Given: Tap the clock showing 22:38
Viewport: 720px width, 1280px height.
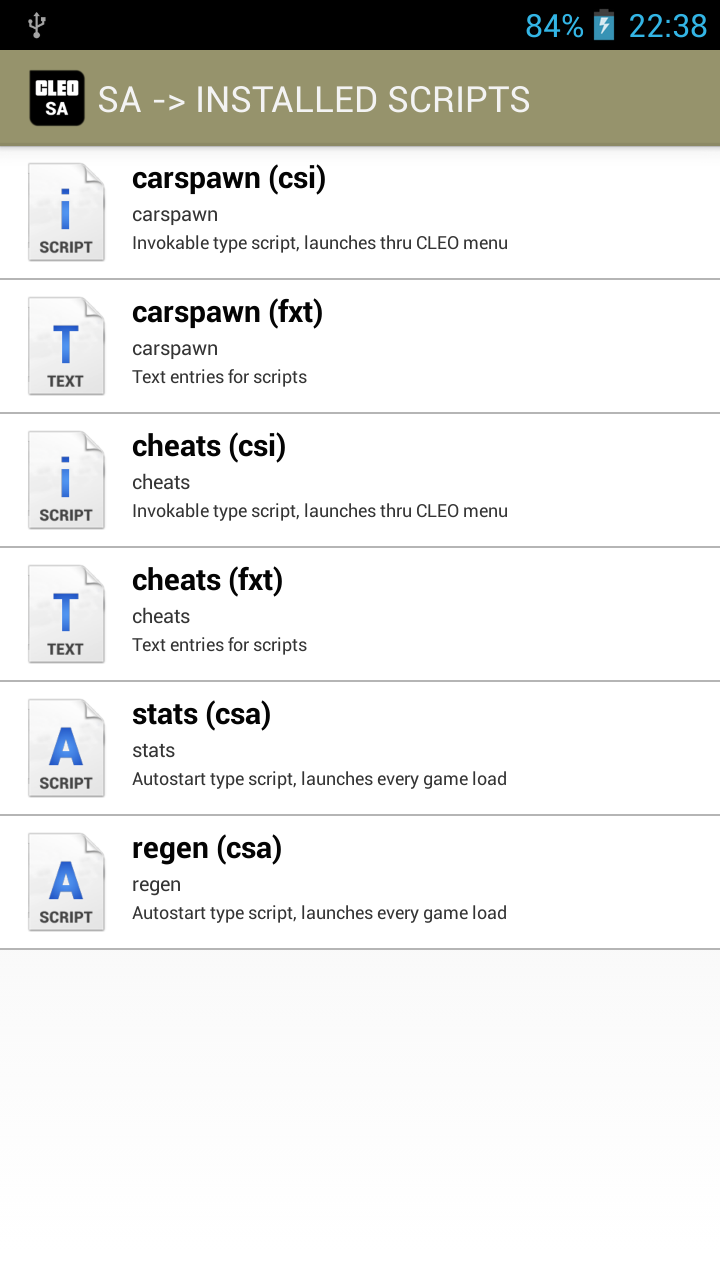Looking at the screenshot, I should [x=667, y=25].
